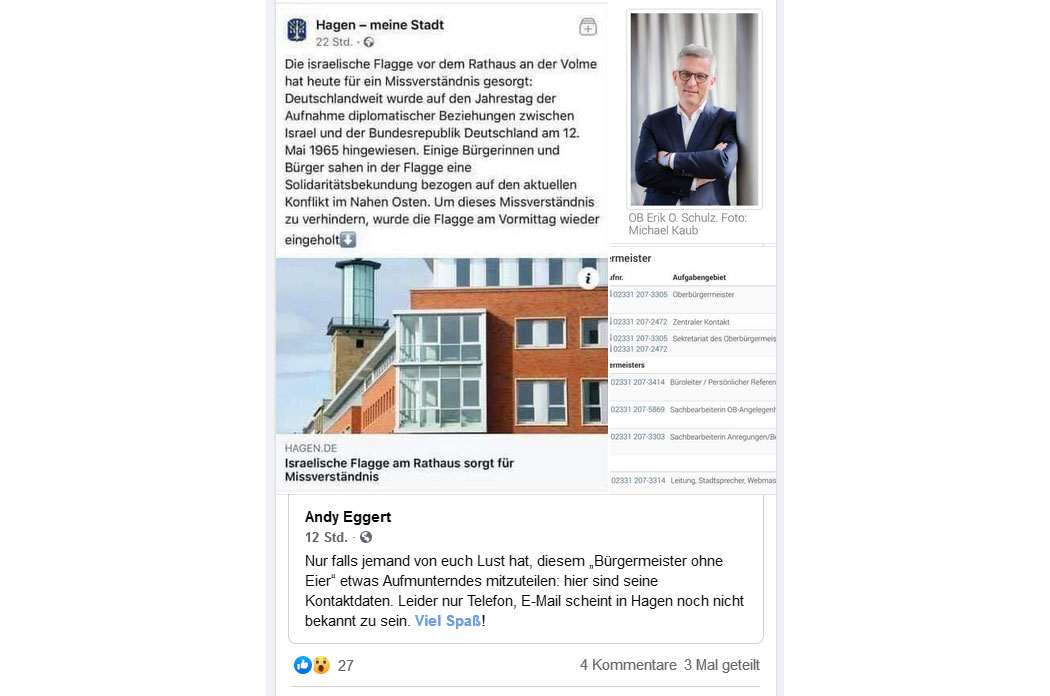Click phone number 02331 207-3305 for Oberbürgermeister
The width and height of the screenshot is (1050, 696).
(x=640, y=295)
